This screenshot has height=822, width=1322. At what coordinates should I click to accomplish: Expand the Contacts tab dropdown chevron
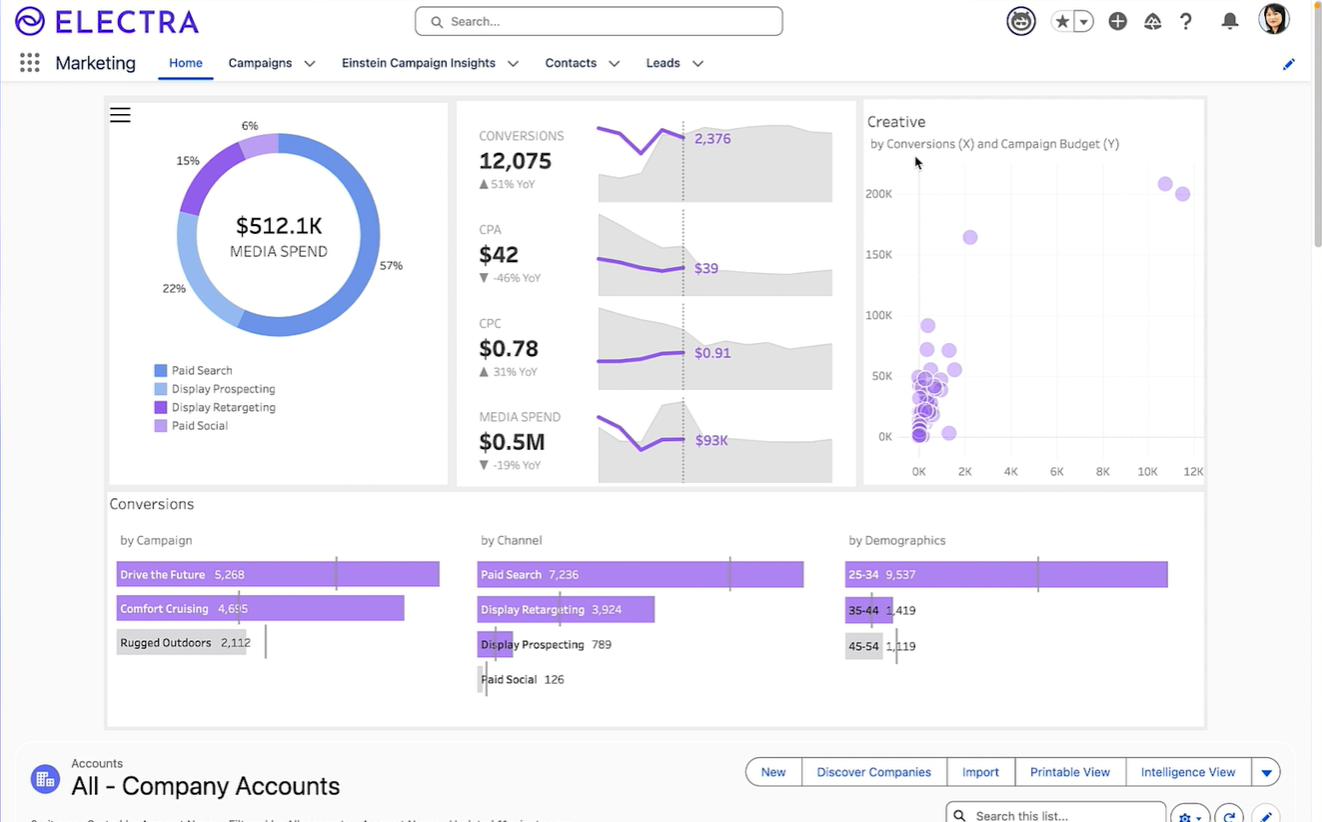[614, 63]
